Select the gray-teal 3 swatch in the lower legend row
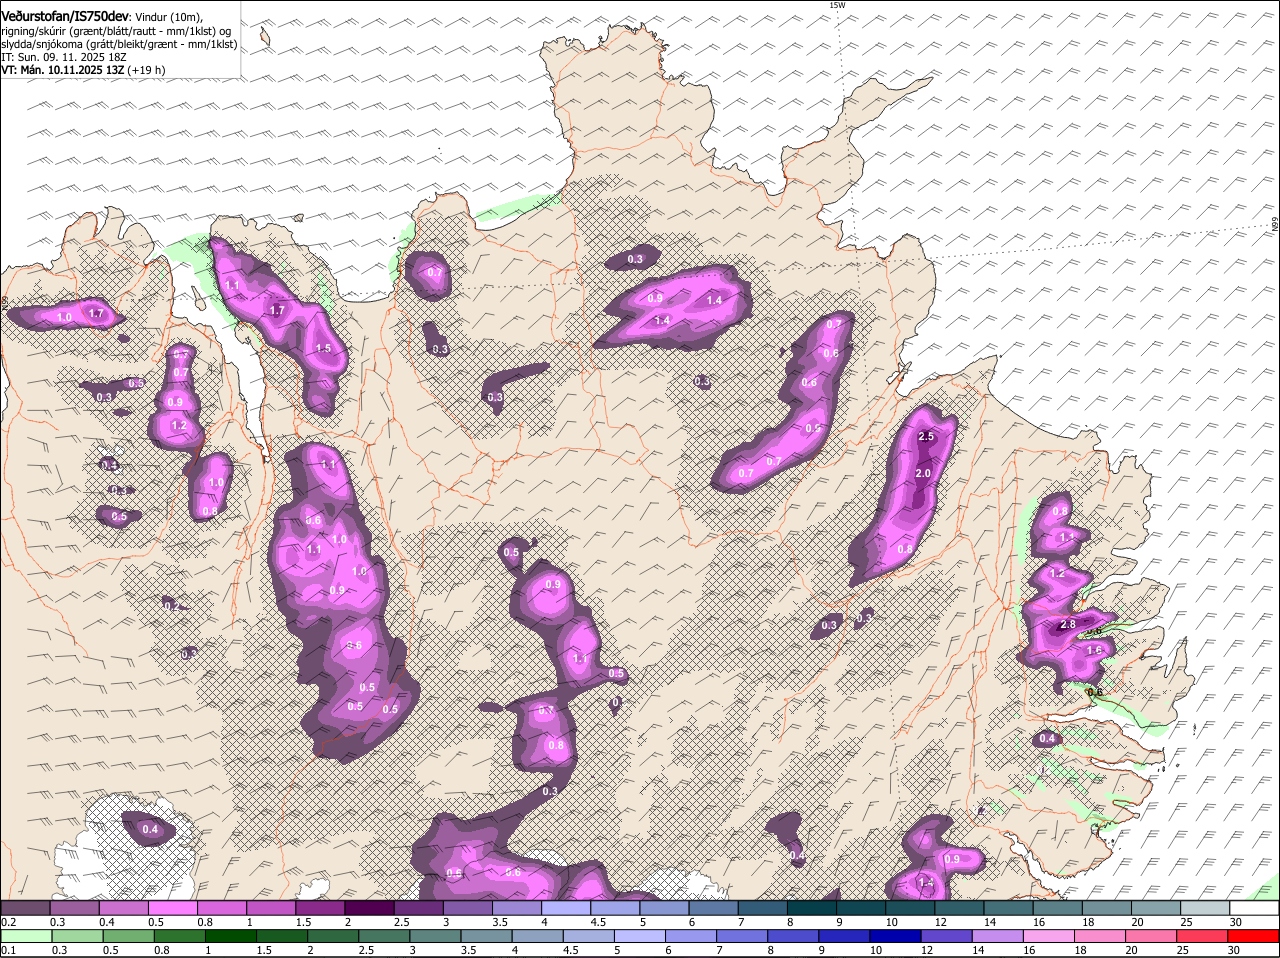 click(436, 937)
